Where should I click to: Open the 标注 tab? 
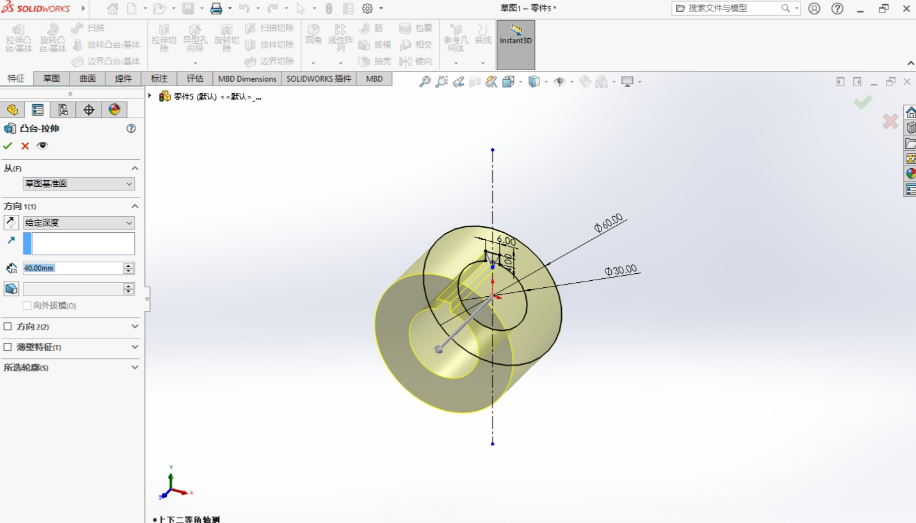[x=159, y=78]
